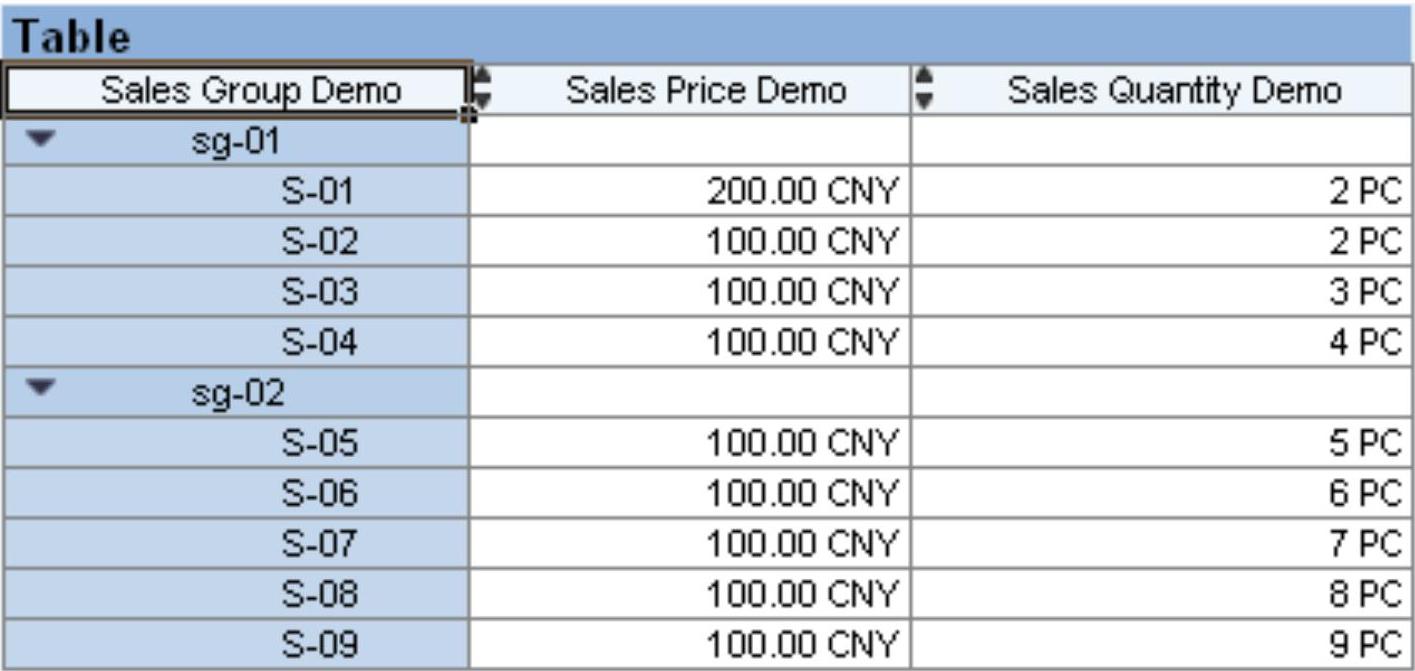This screenshot has width=1415, height=671.
Task: Select row S-02 in the table
Action: [318, 242]
